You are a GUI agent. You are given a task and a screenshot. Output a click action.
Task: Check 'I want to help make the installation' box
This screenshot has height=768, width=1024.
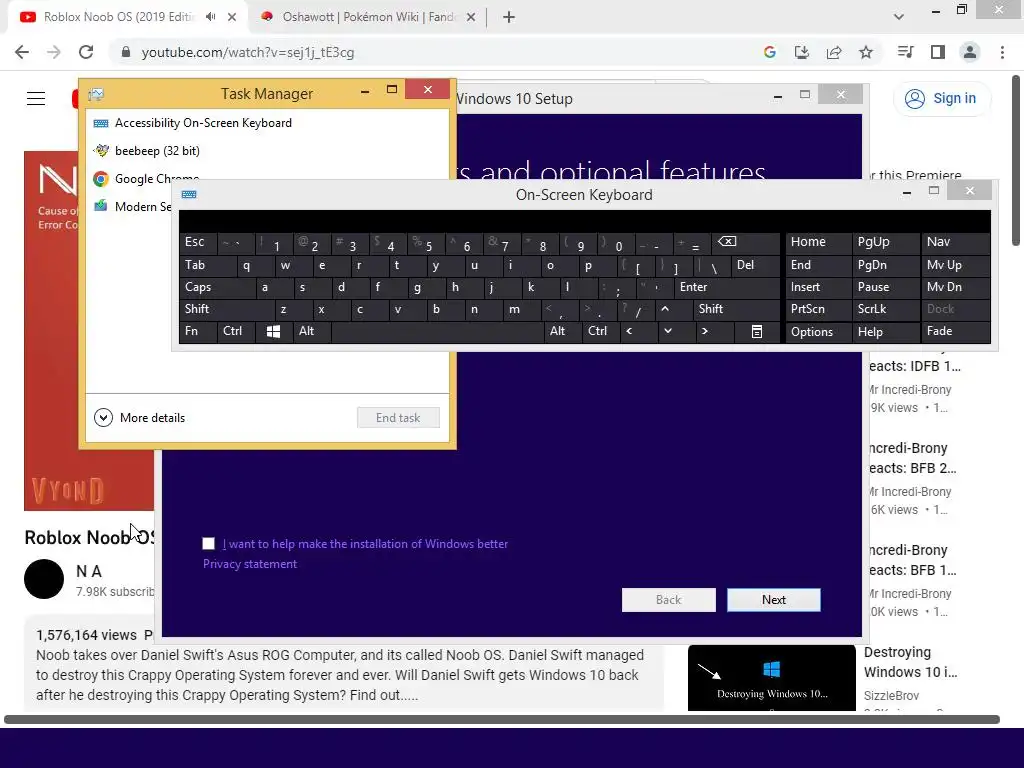(x=208, y=543)
